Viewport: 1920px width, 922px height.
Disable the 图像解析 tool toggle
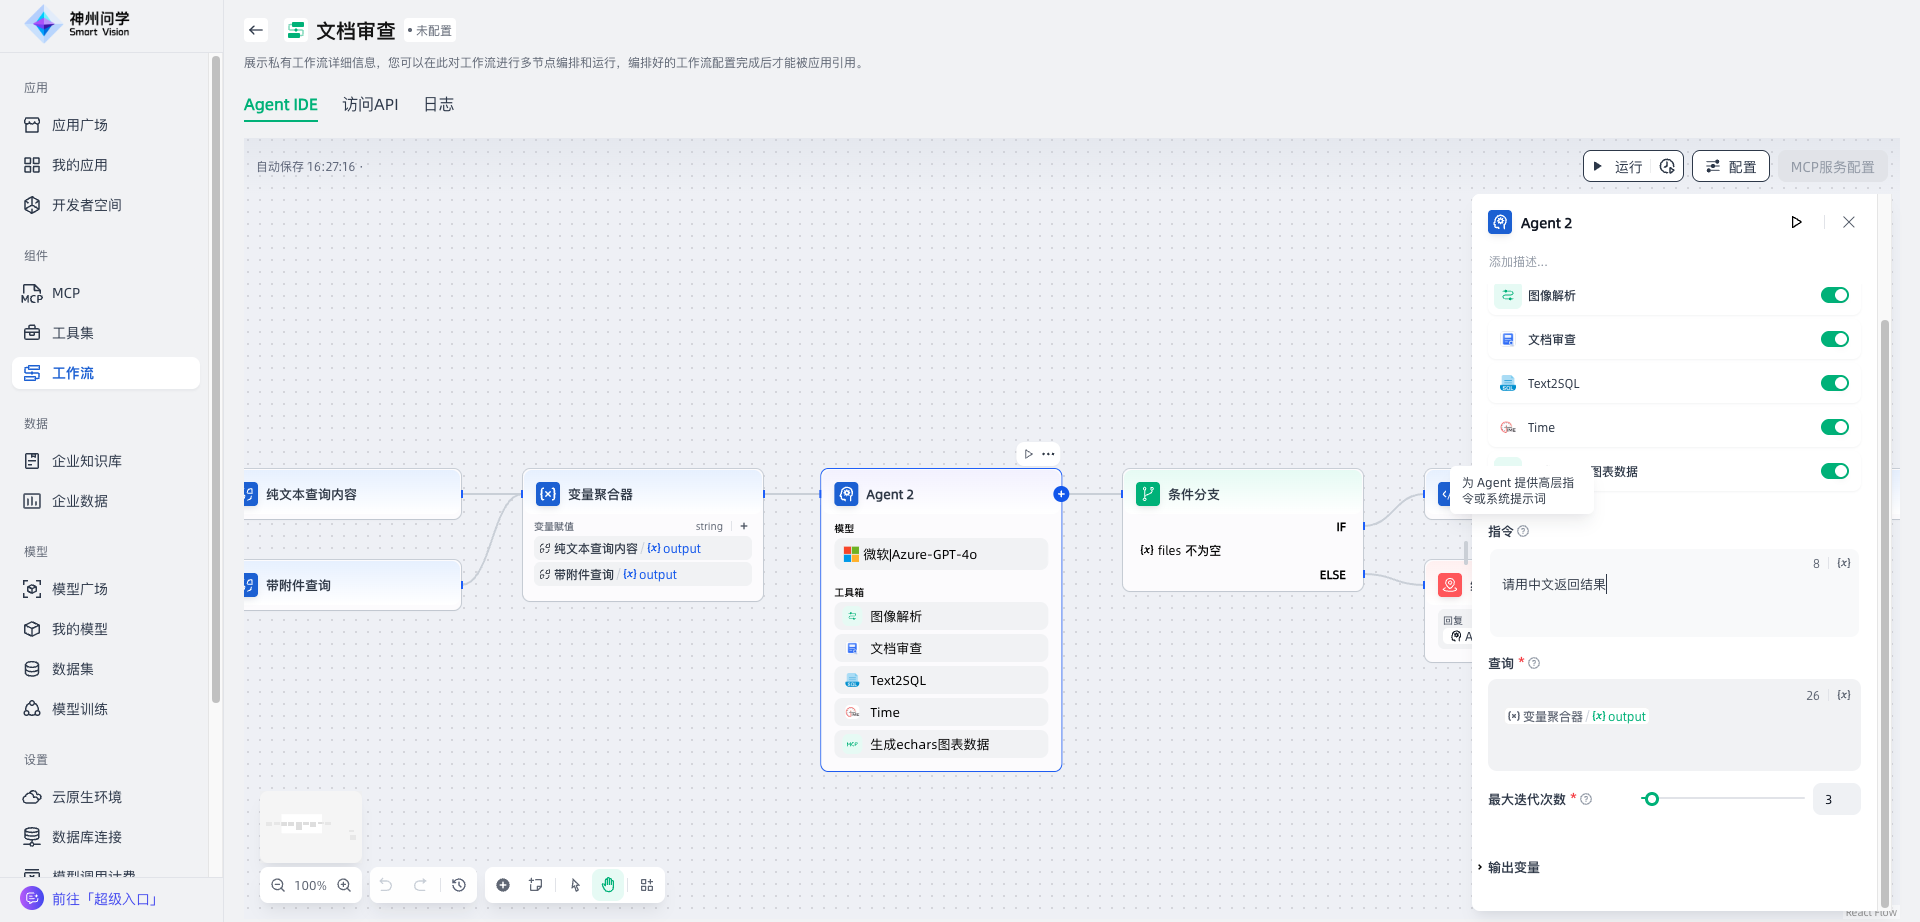(1834, 295)
